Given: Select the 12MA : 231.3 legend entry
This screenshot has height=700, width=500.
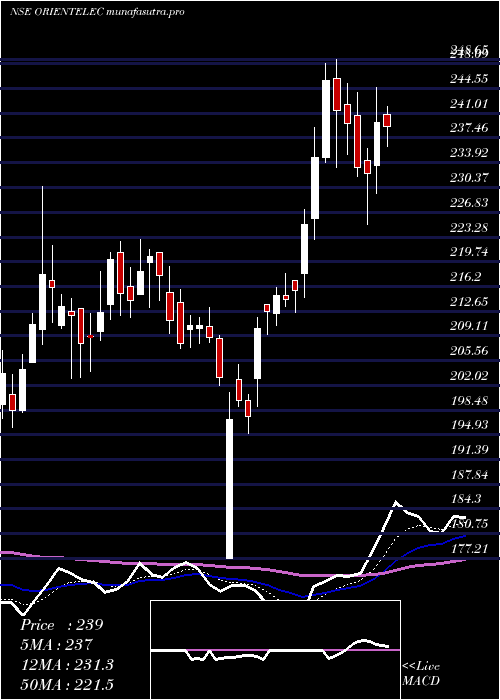Looking at the screenshot, I should (x=67, y=665).
